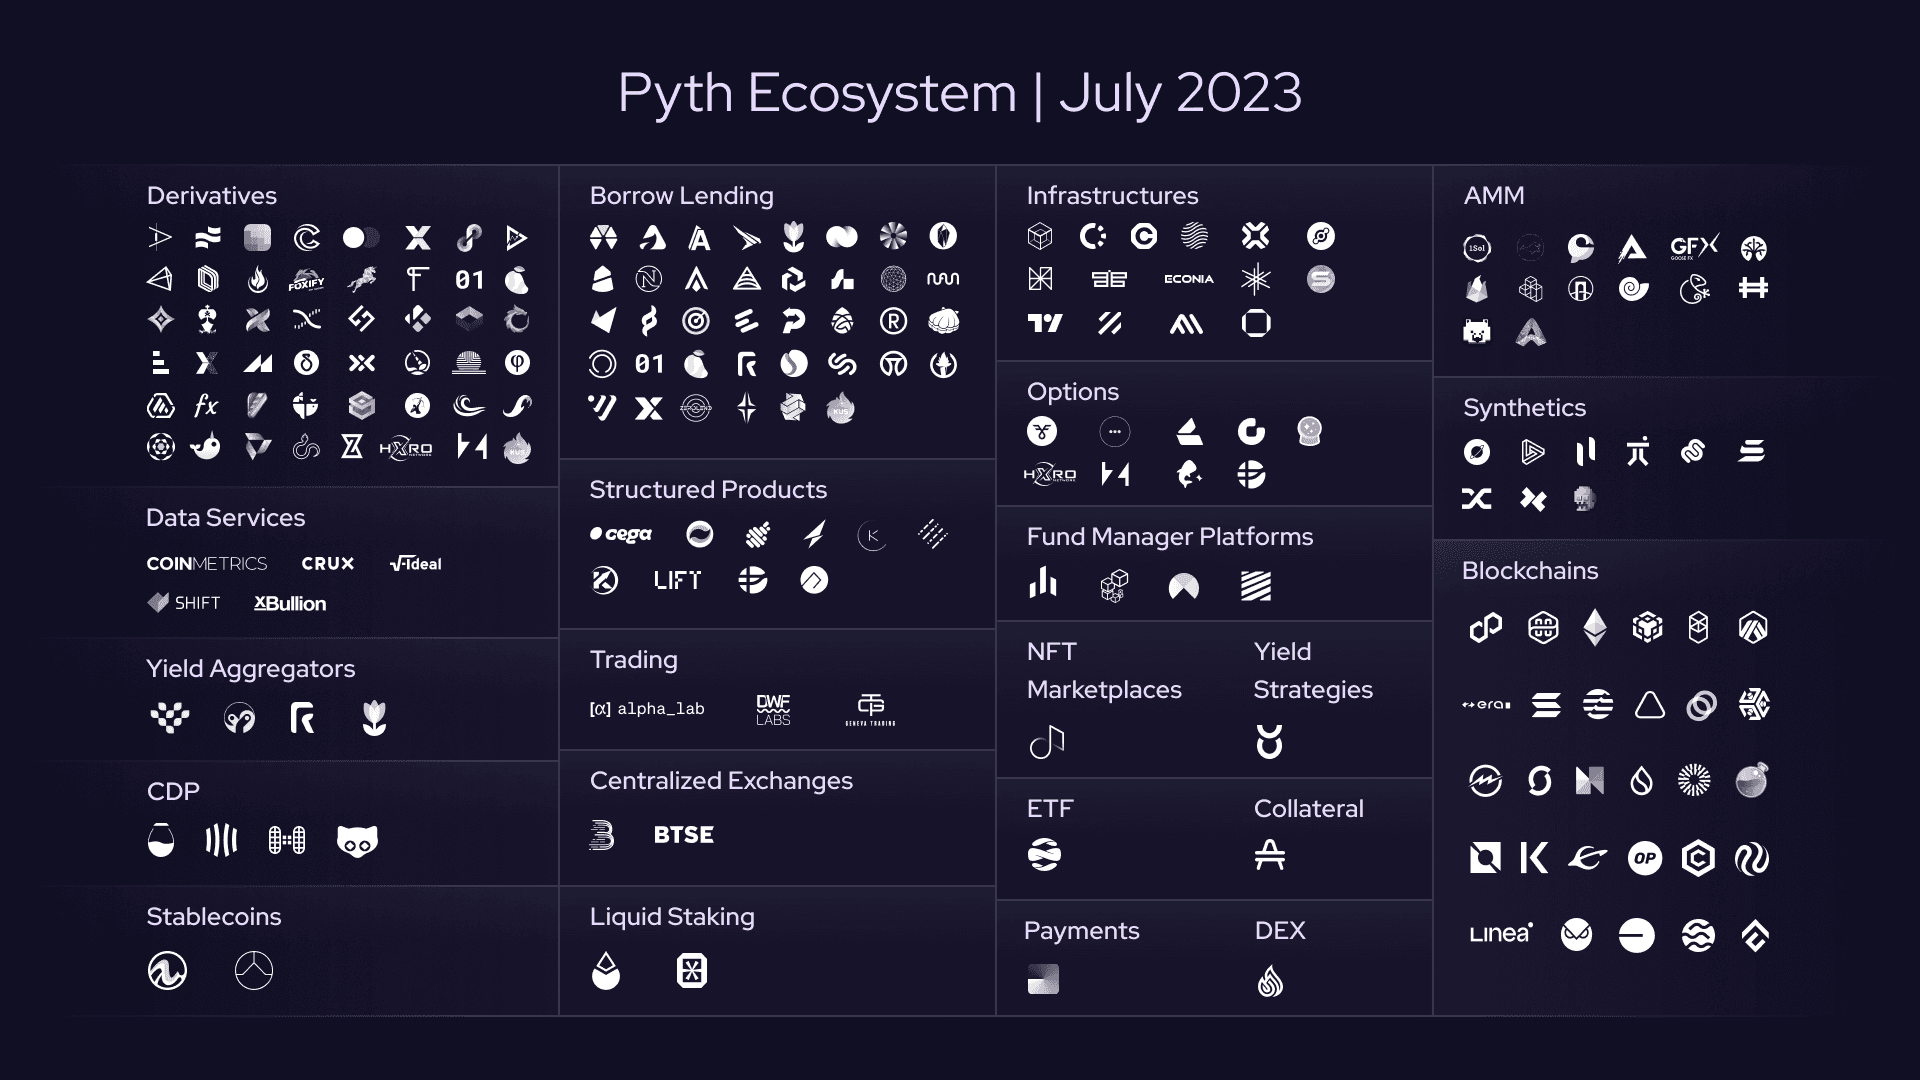
Task: Click the play-arrow logo under Synthetics
Action: coord(1533,452)
